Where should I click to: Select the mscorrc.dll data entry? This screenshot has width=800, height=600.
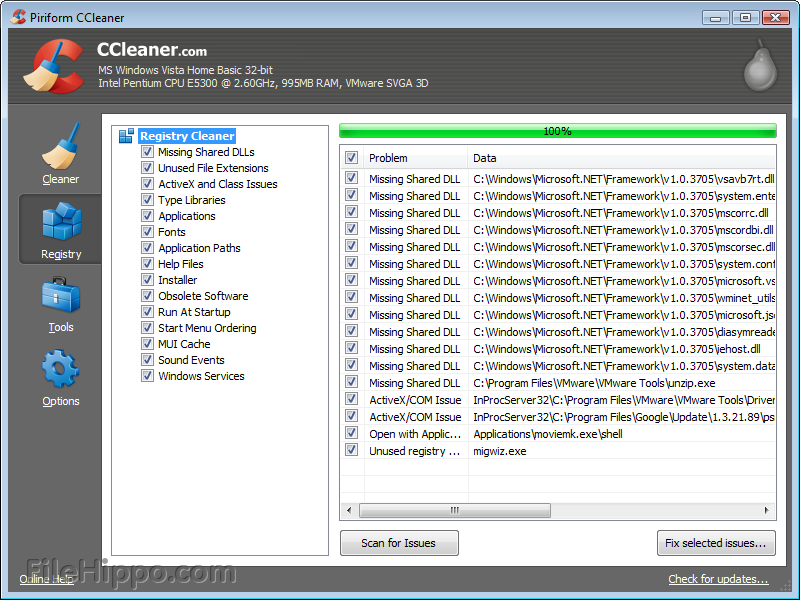(621, 213)
